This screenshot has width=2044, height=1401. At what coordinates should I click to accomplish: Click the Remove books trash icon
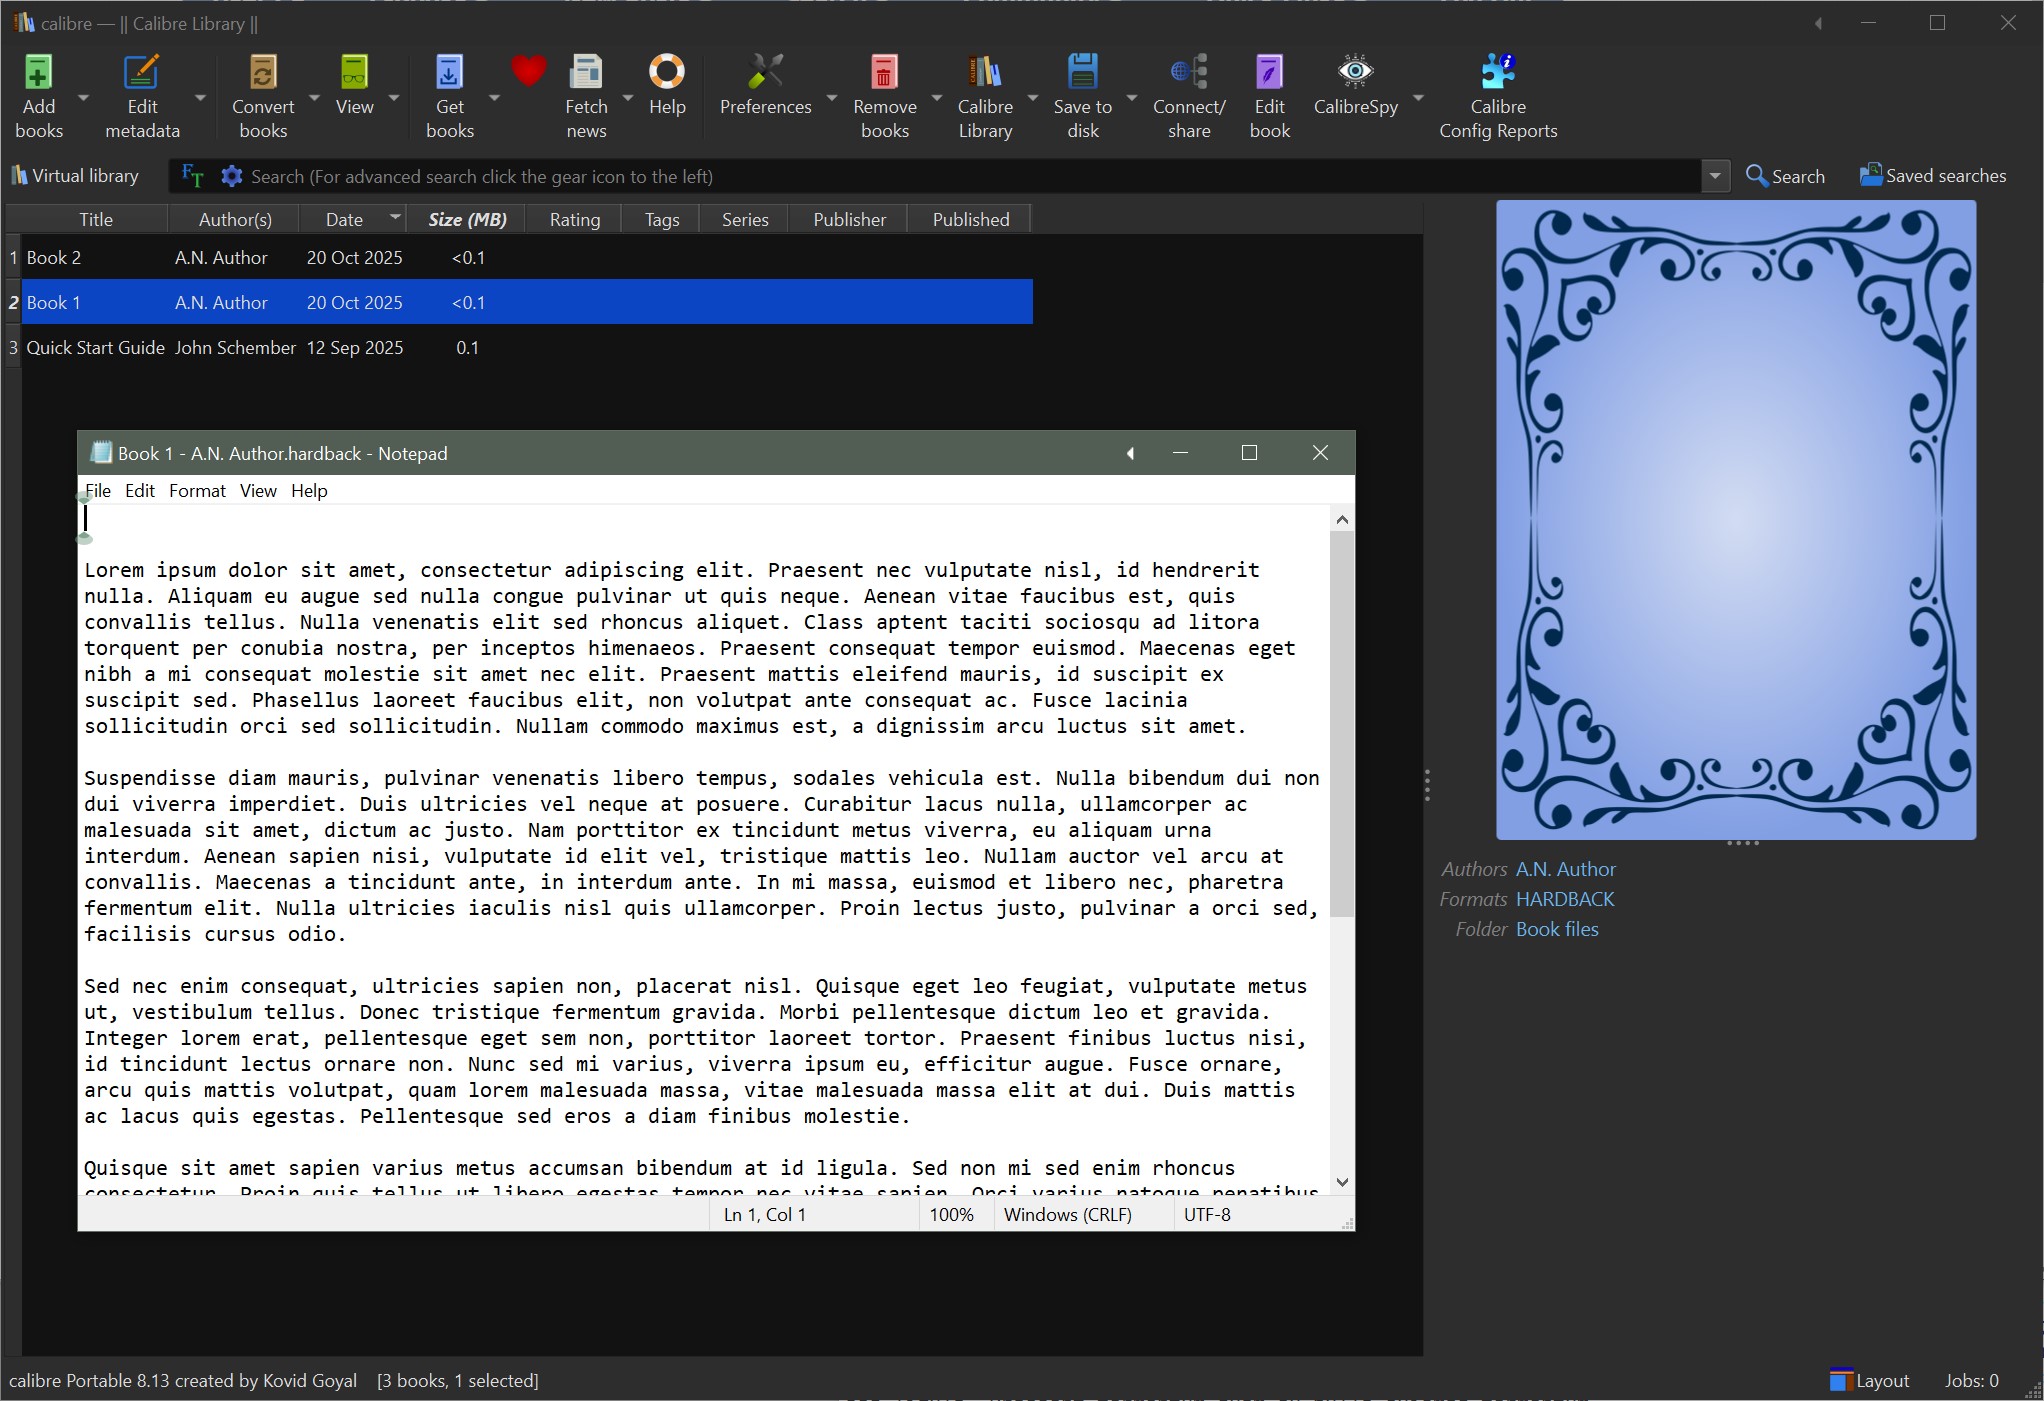pos(884,74)
